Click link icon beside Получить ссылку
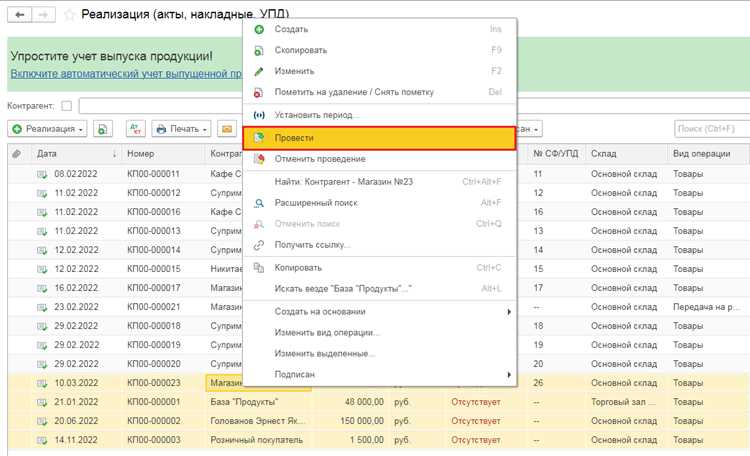Screen dimensions: 750x456 259,245
